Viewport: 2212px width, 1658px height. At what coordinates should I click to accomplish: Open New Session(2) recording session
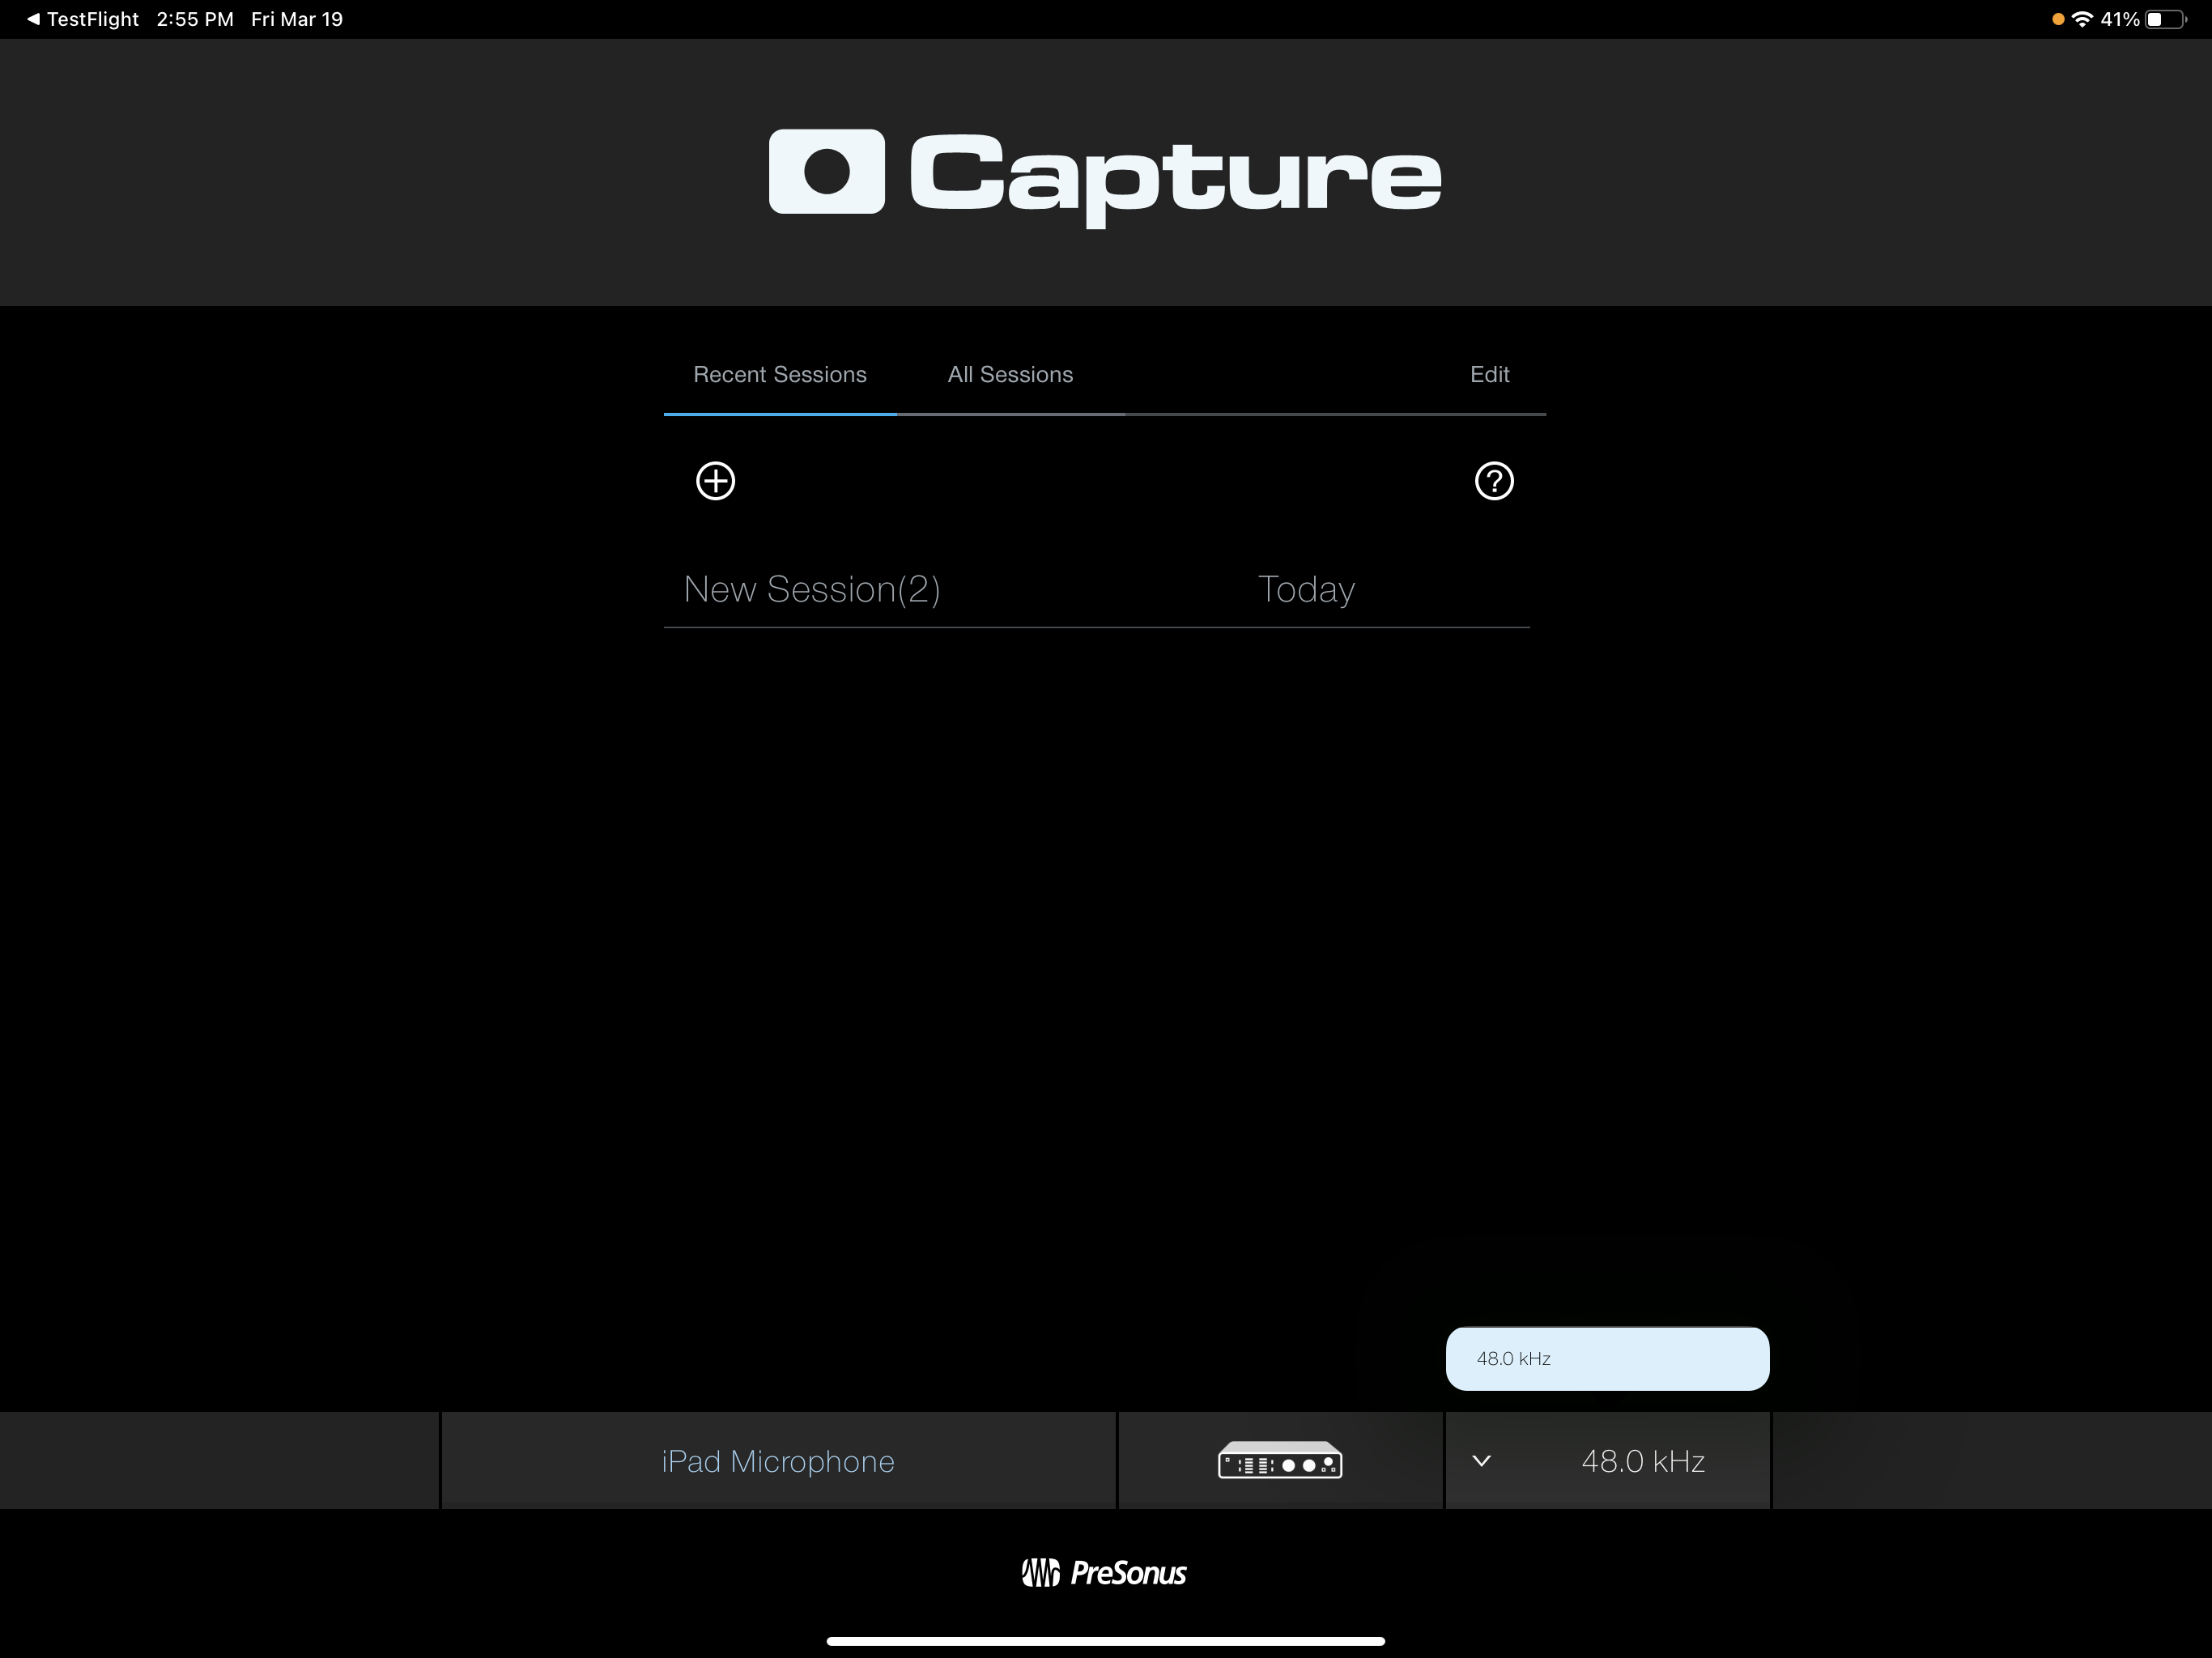(x=811, y=587)
